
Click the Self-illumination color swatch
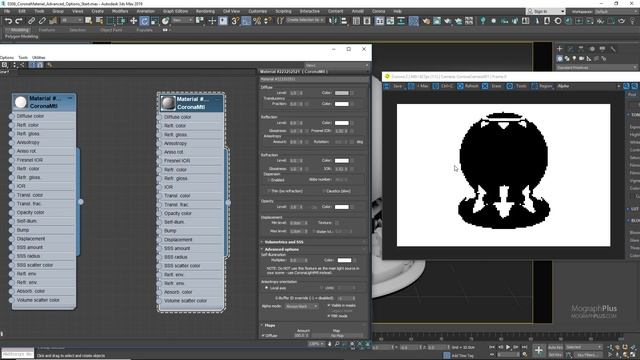[344, 260]
